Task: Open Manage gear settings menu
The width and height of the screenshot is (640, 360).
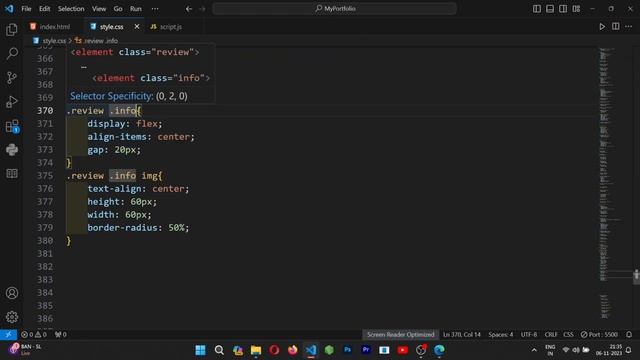Action: pyautogui.click(x=12, y=317)
